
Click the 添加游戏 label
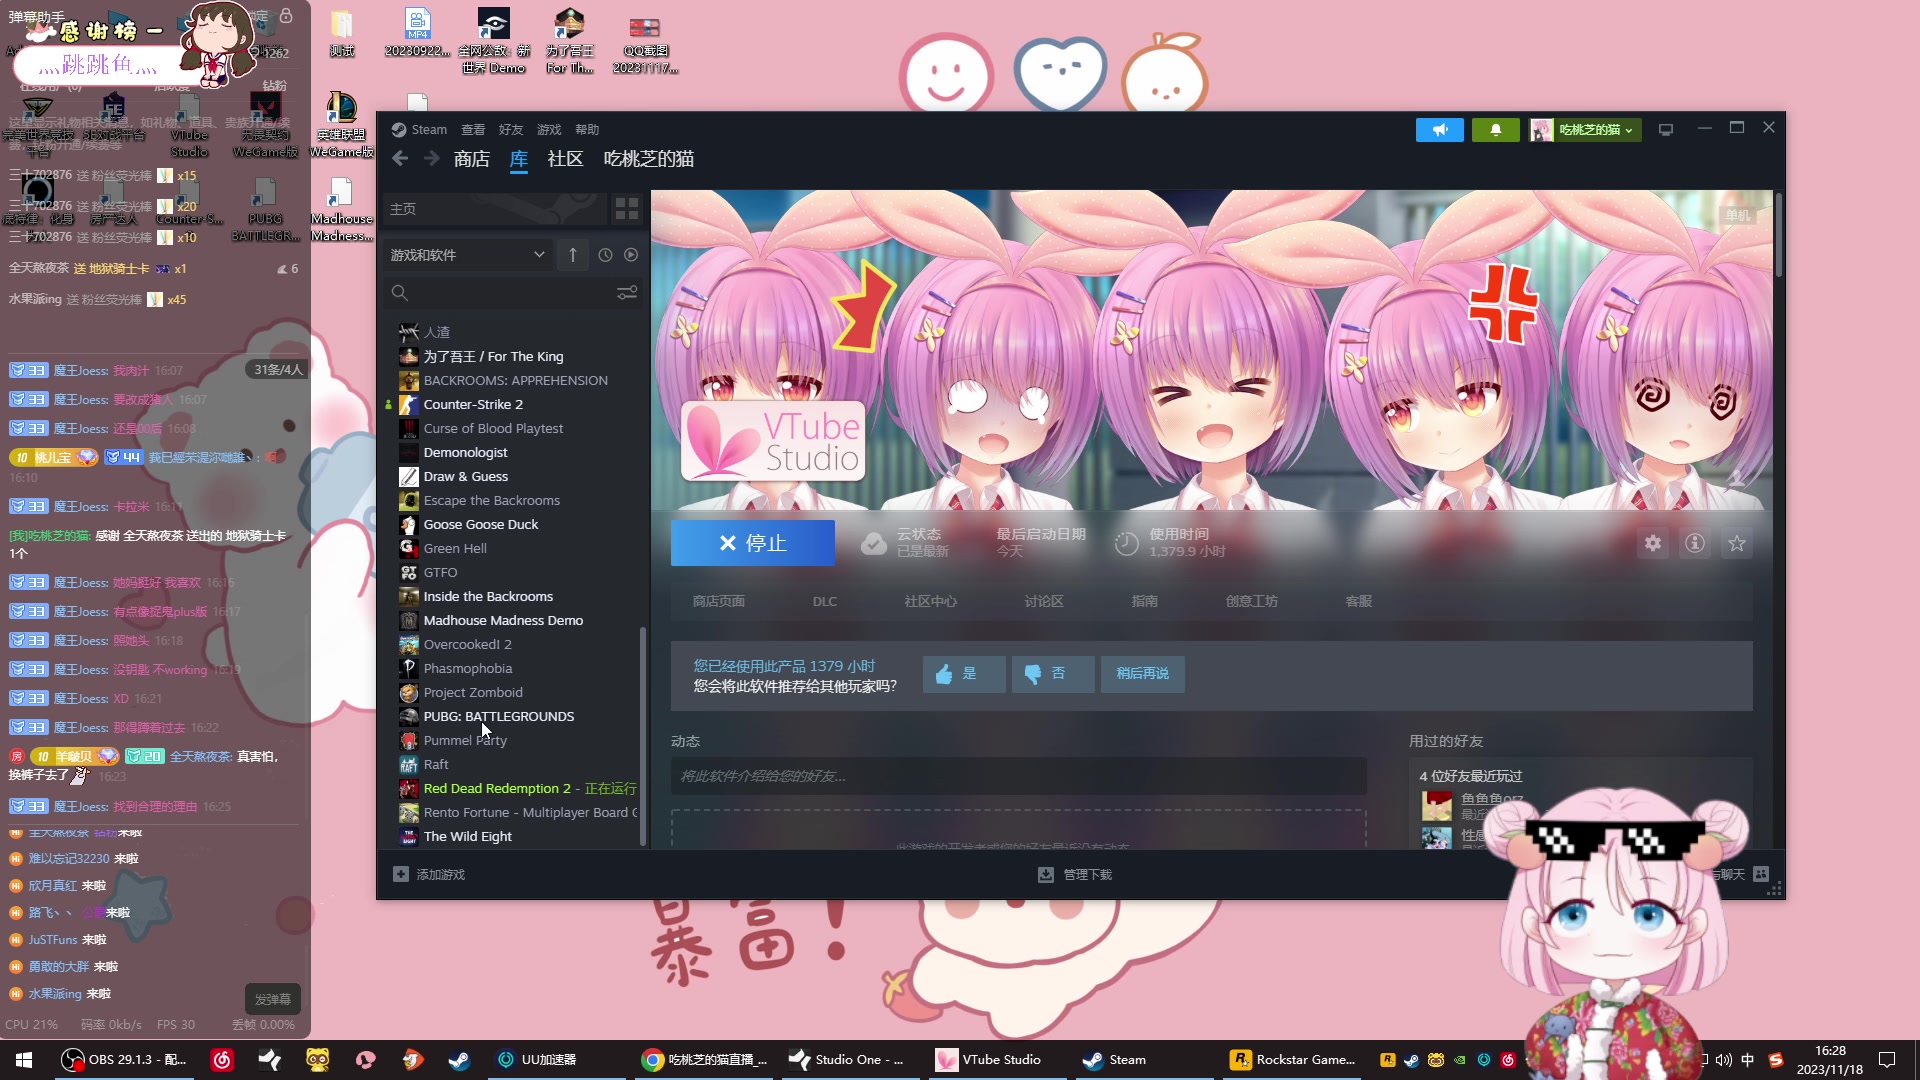(441, 875)
